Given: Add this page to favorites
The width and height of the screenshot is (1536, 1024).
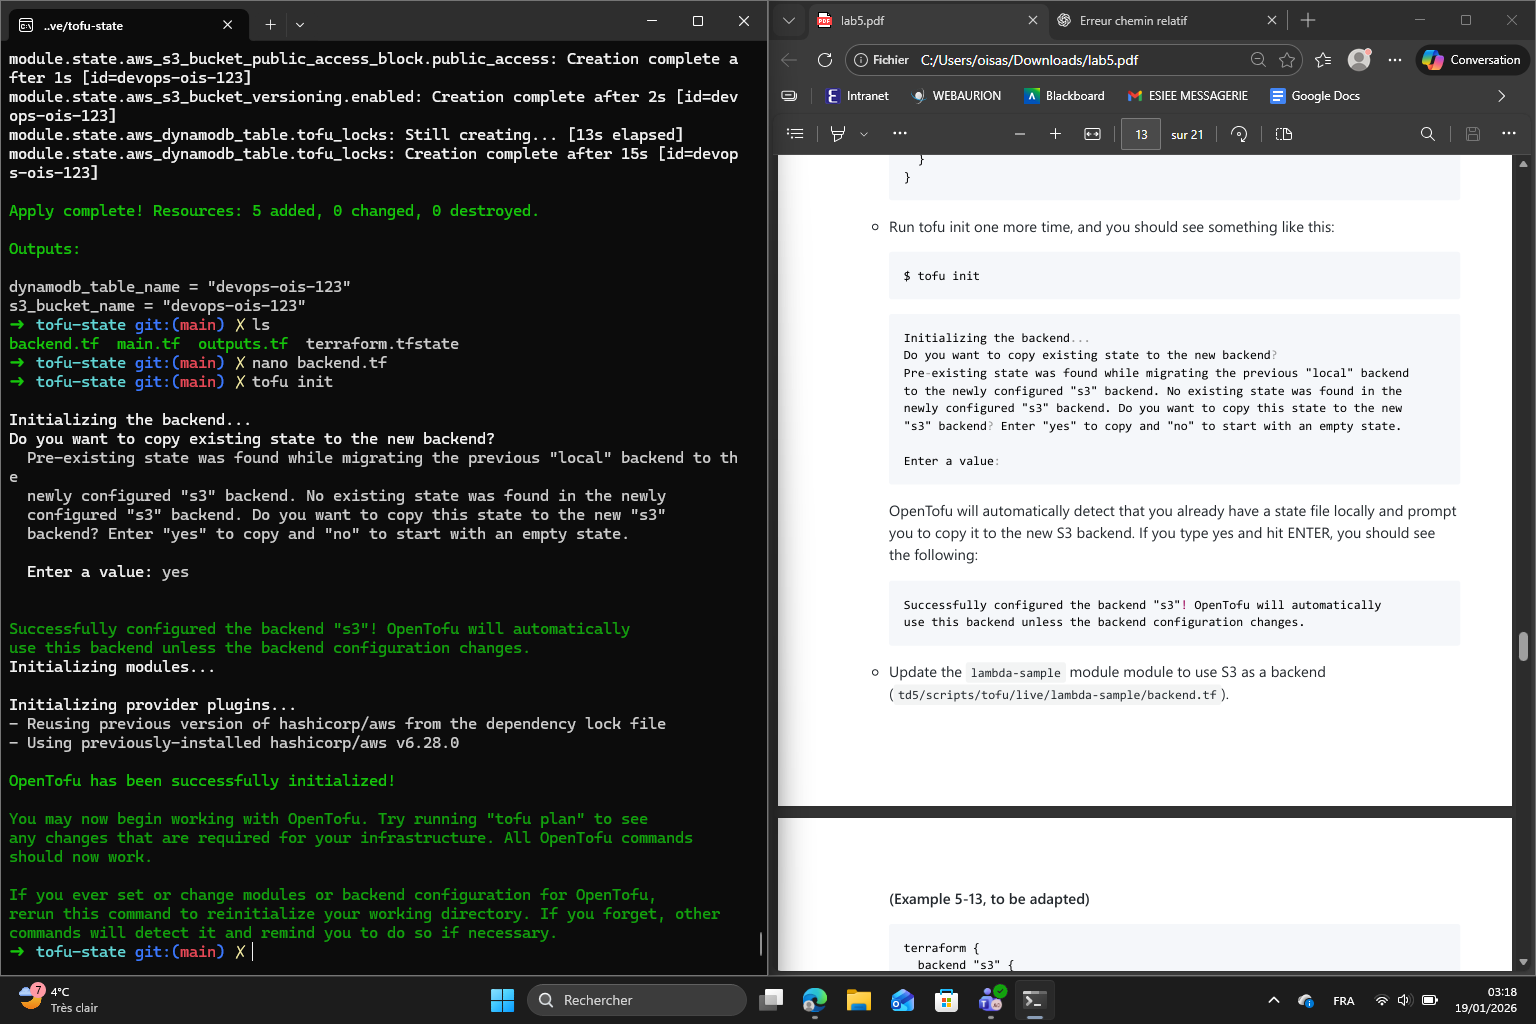Looking at the screenshot, I should pyautogui.click(x=1287, y=60).
